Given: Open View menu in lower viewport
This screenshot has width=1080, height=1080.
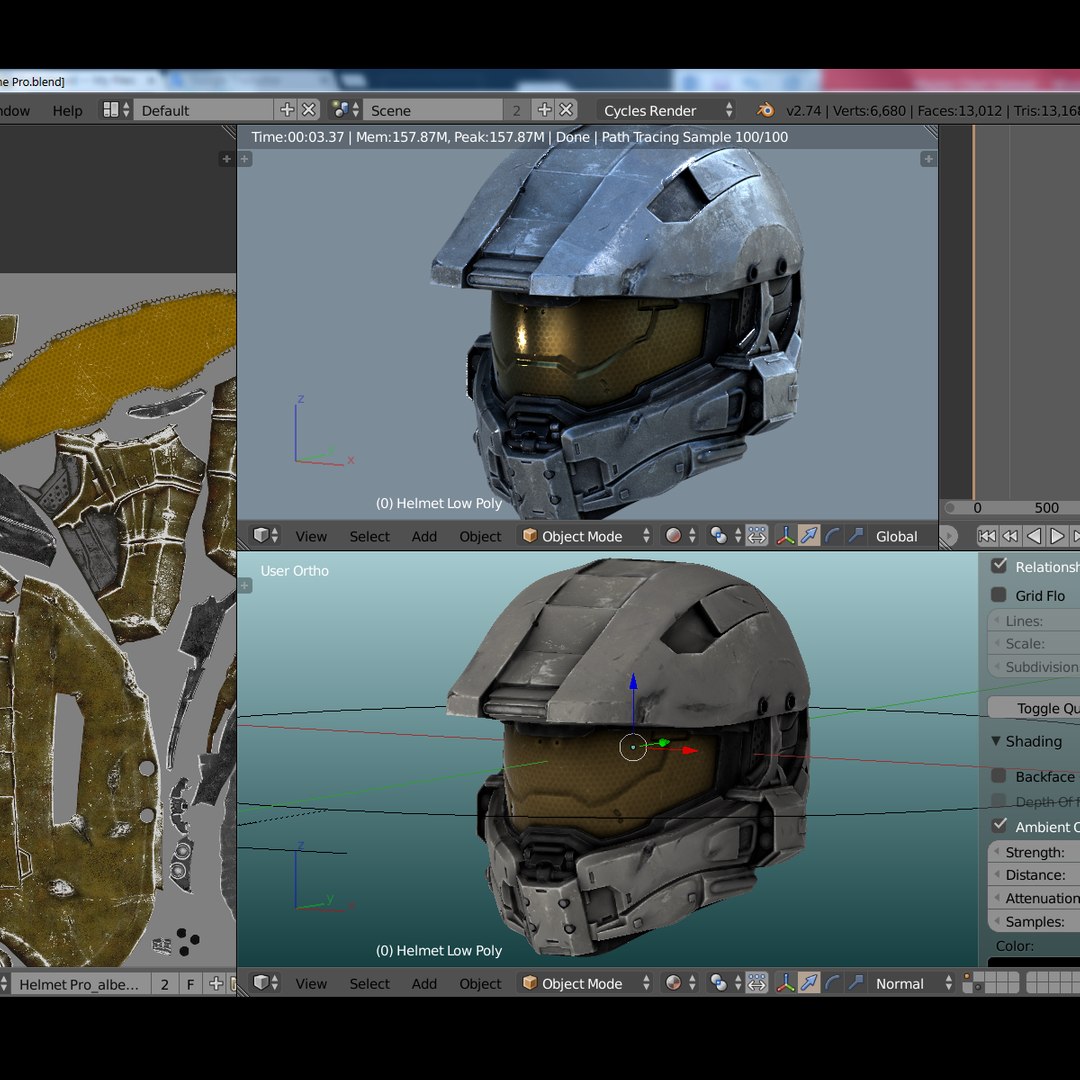Looking at the screenshot, I should click(x=311, y=984).
